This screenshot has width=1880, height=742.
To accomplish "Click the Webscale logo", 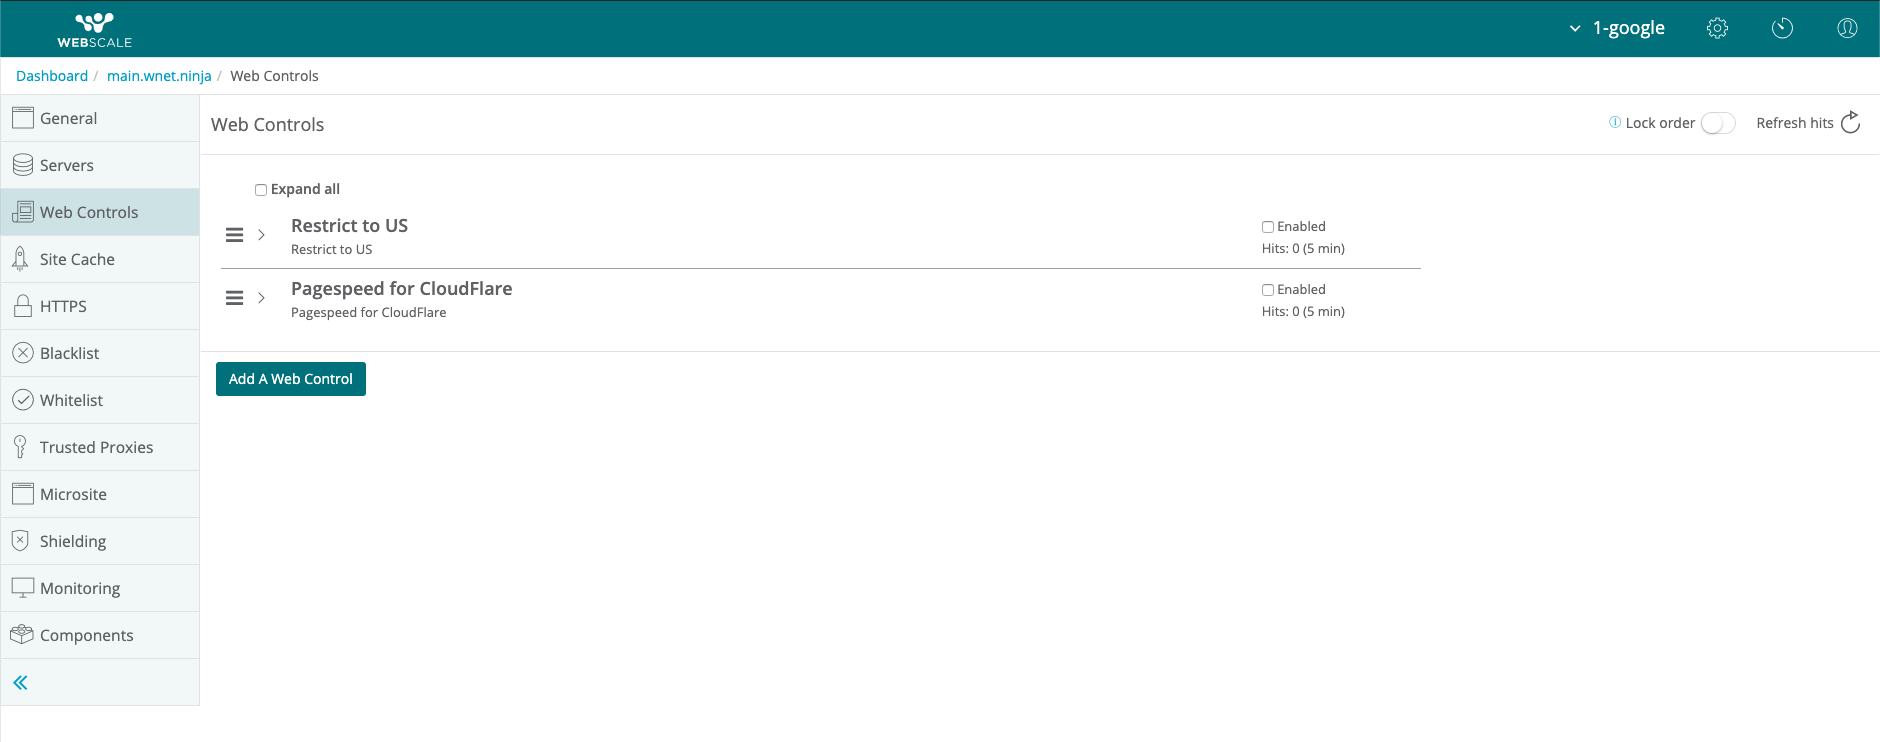I will click(95, 30).
